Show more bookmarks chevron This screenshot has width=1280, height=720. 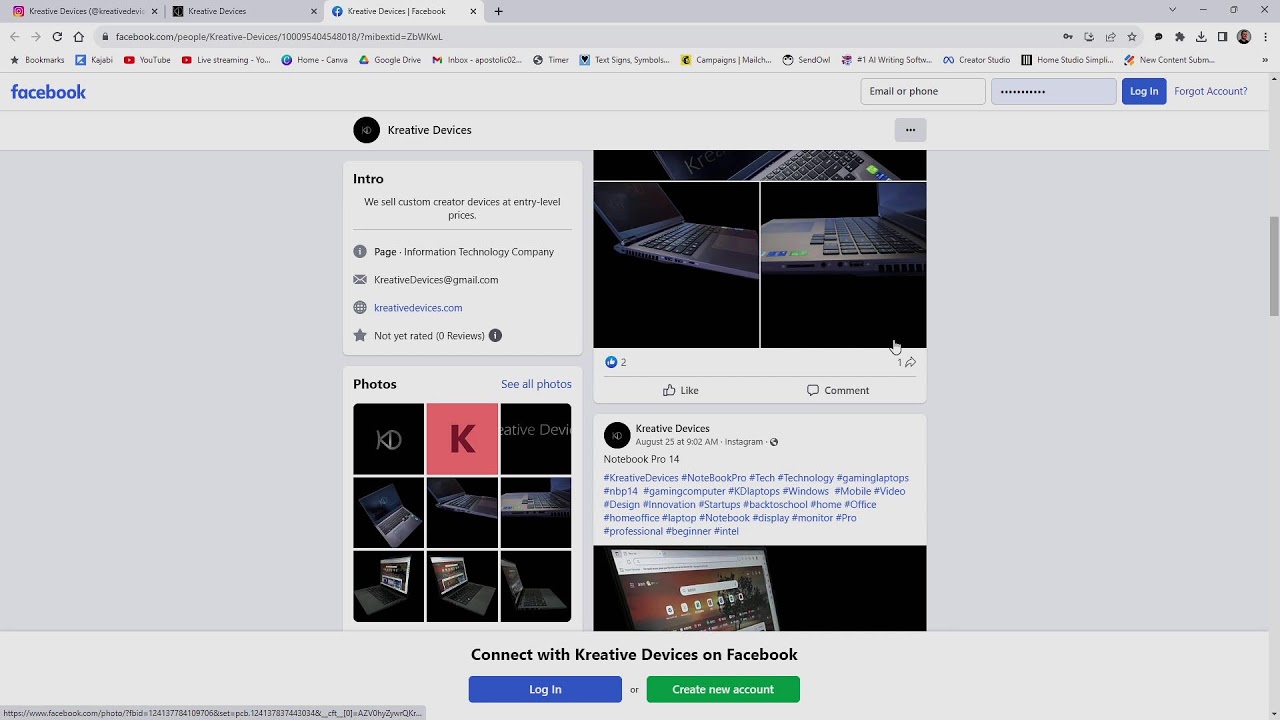[1264, 60]
